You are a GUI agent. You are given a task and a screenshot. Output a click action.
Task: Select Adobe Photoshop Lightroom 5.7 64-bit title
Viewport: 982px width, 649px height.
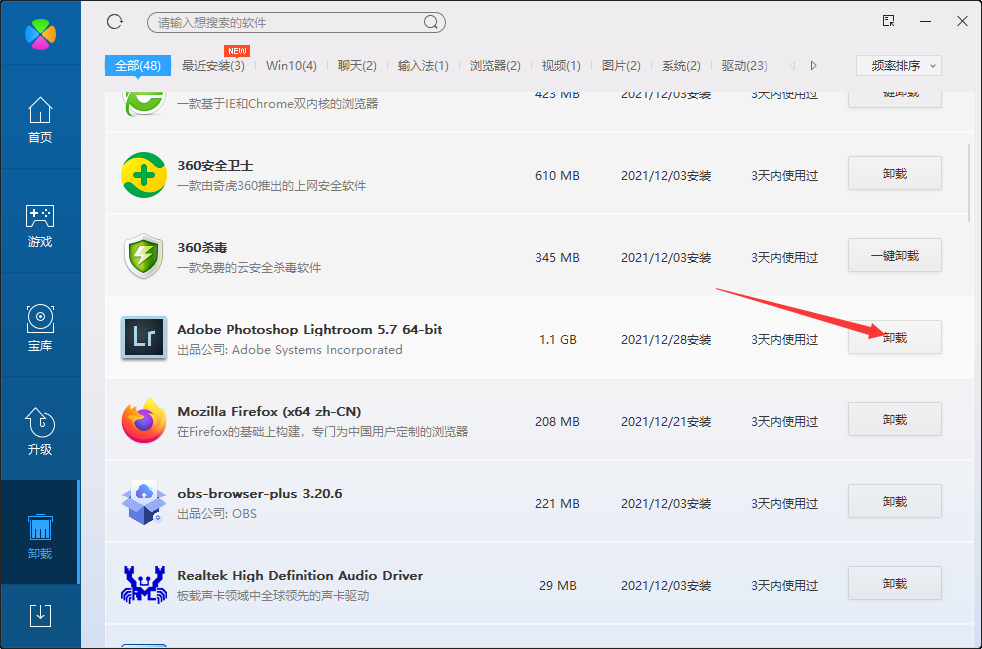click(310, 330)
